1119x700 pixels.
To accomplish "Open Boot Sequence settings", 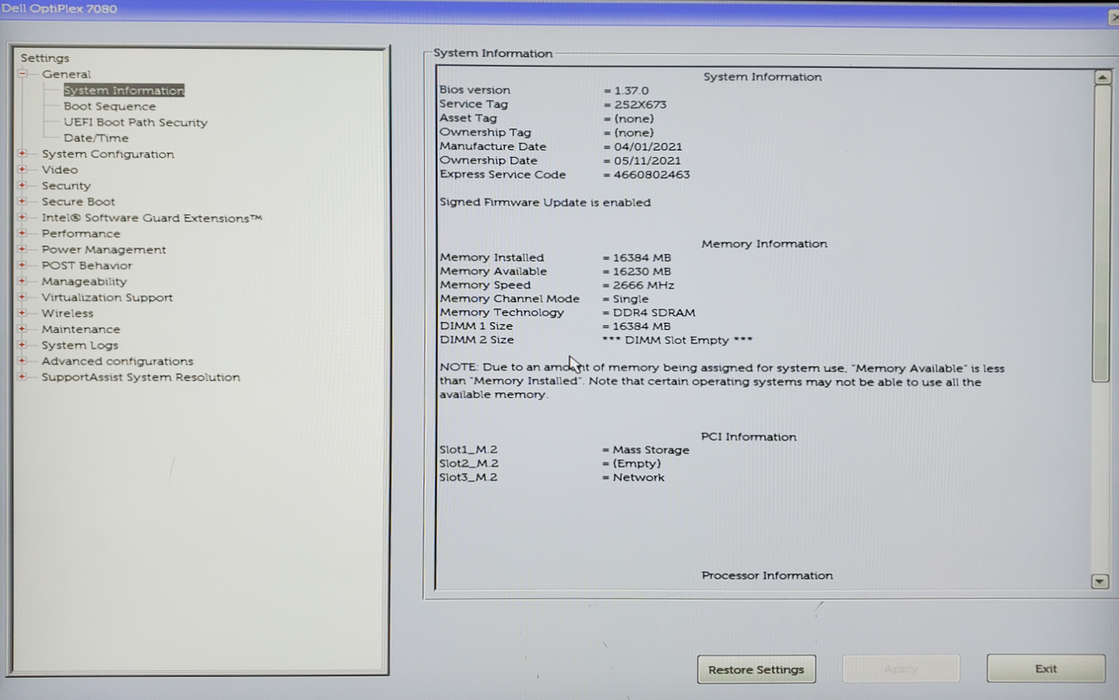I will tap(109, 106).
